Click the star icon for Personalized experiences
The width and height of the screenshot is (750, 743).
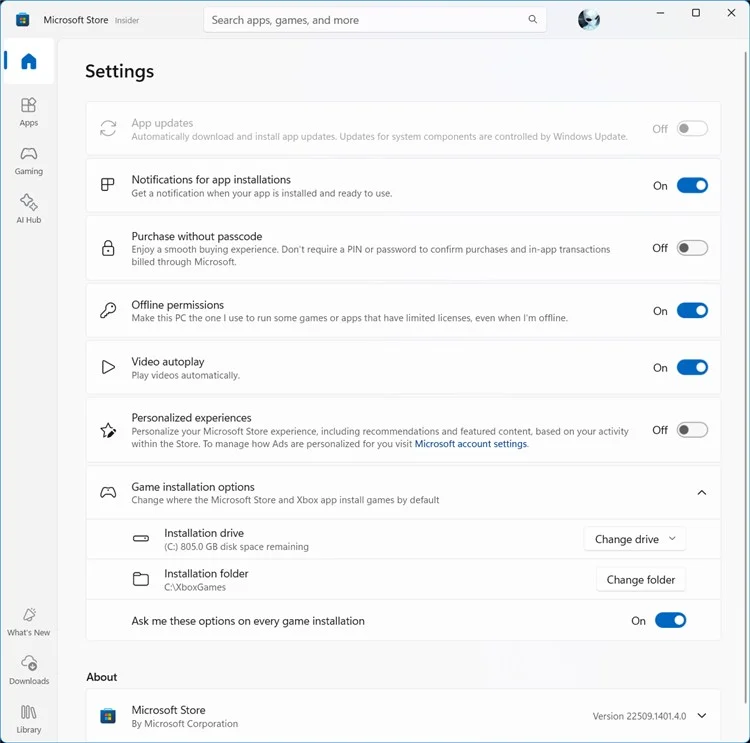click(x=108, y=430)
